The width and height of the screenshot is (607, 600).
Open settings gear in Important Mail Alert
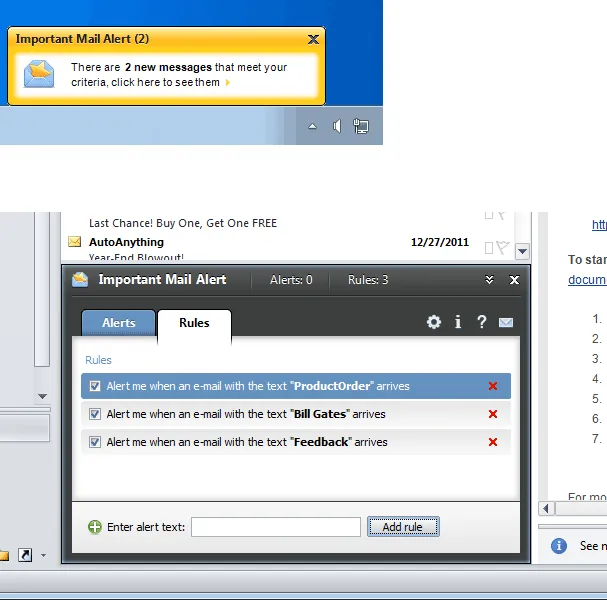[434, 322]
